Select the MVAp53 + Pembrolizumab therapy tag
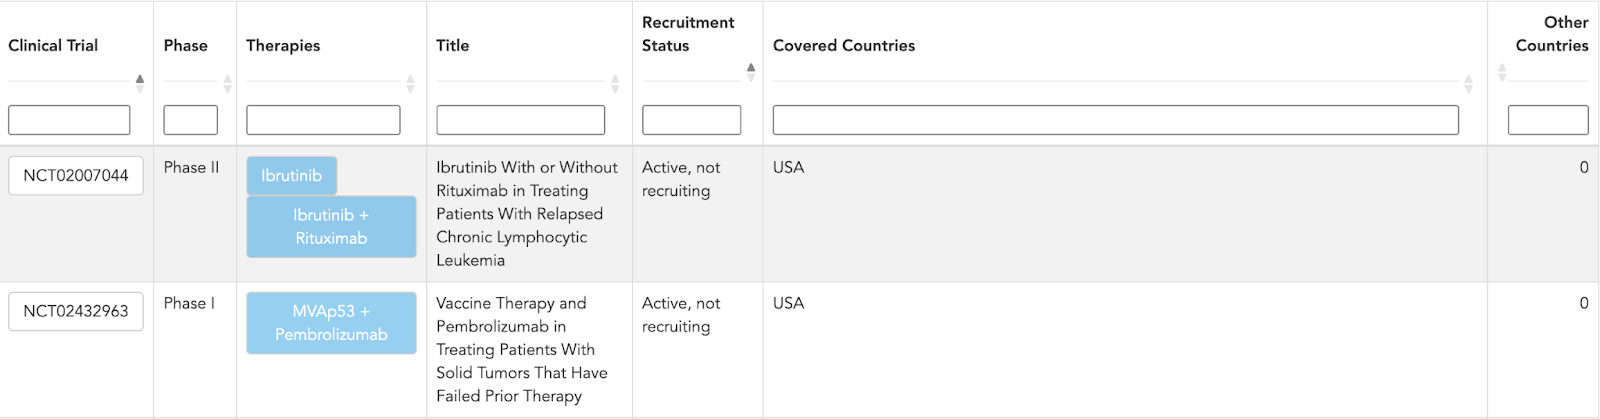 [331, 323]
